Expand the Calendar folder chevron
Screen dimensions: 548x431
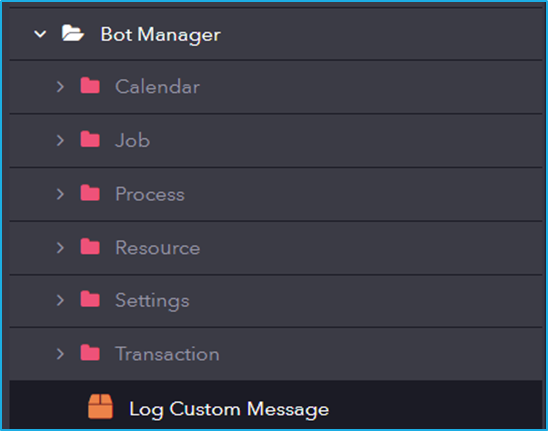(x=60, y=86)
